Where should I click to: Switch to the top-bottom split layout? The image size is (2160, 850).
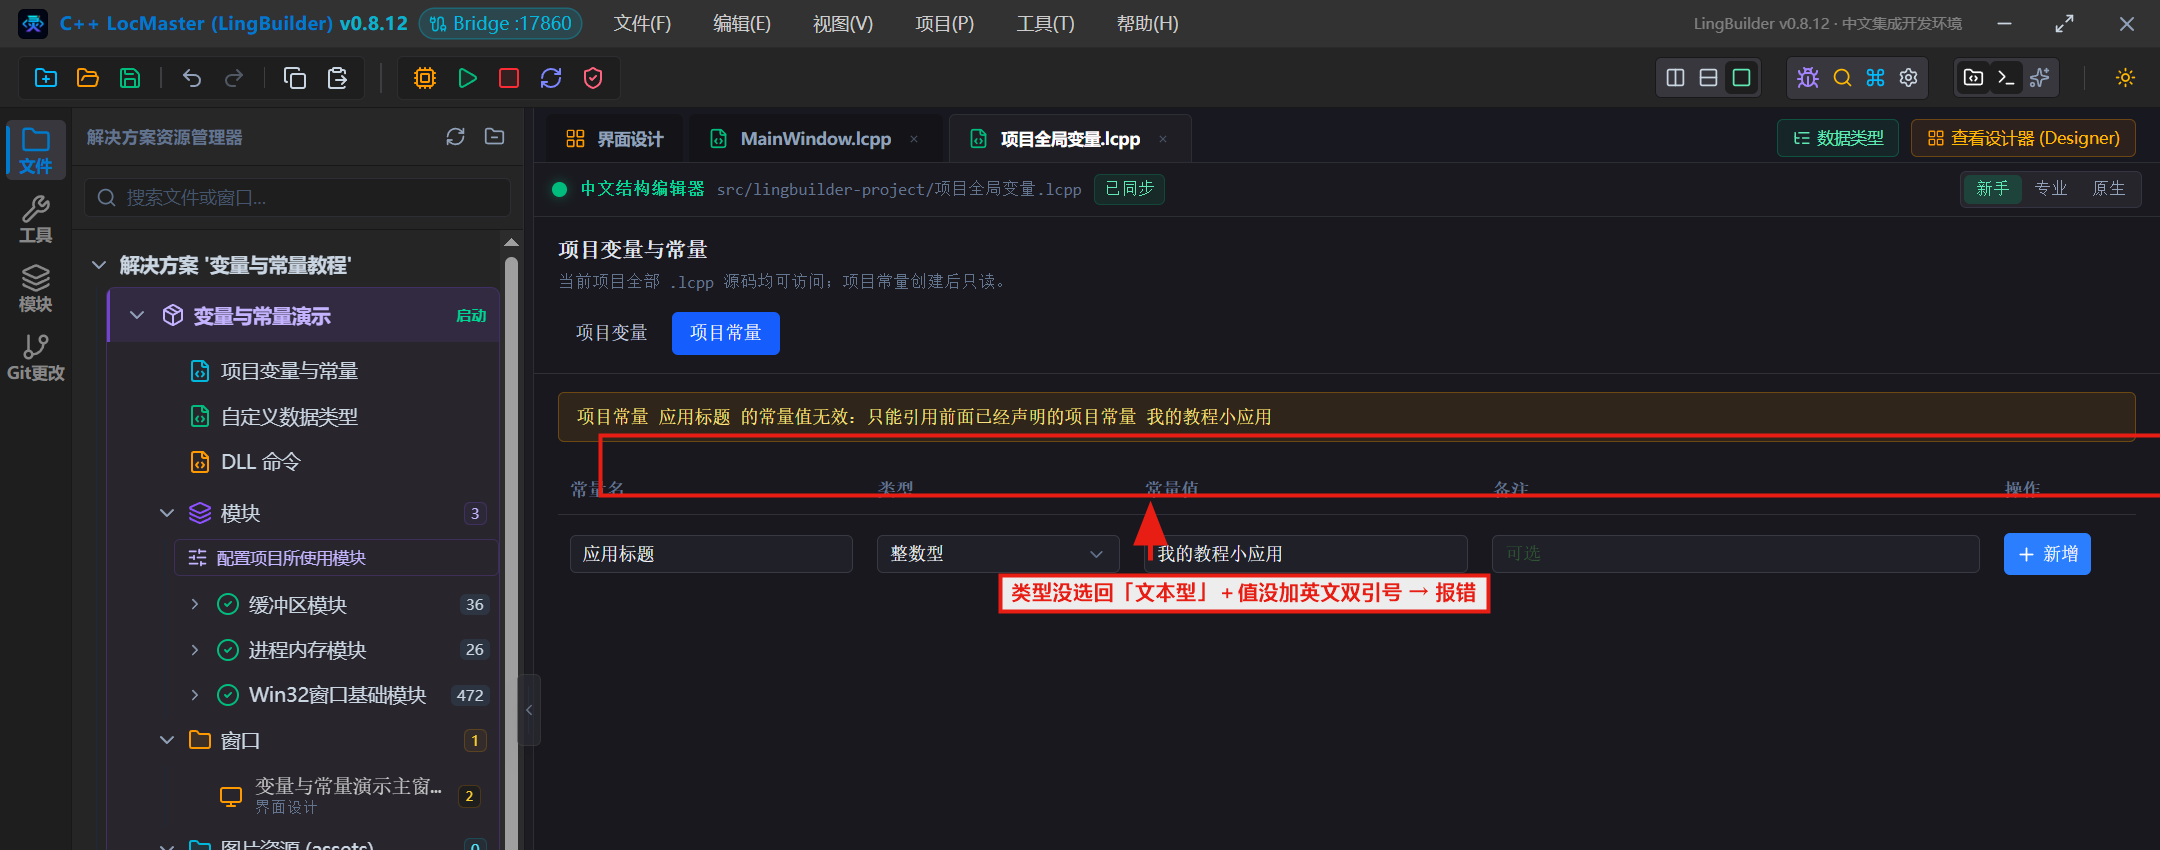click(1709, 78)
